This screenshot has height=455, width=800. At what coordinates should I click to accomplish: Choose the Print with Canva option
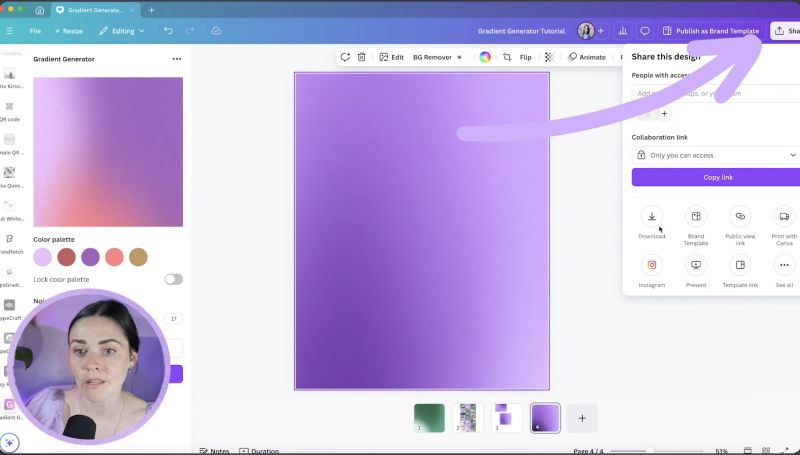coord(784,225)
